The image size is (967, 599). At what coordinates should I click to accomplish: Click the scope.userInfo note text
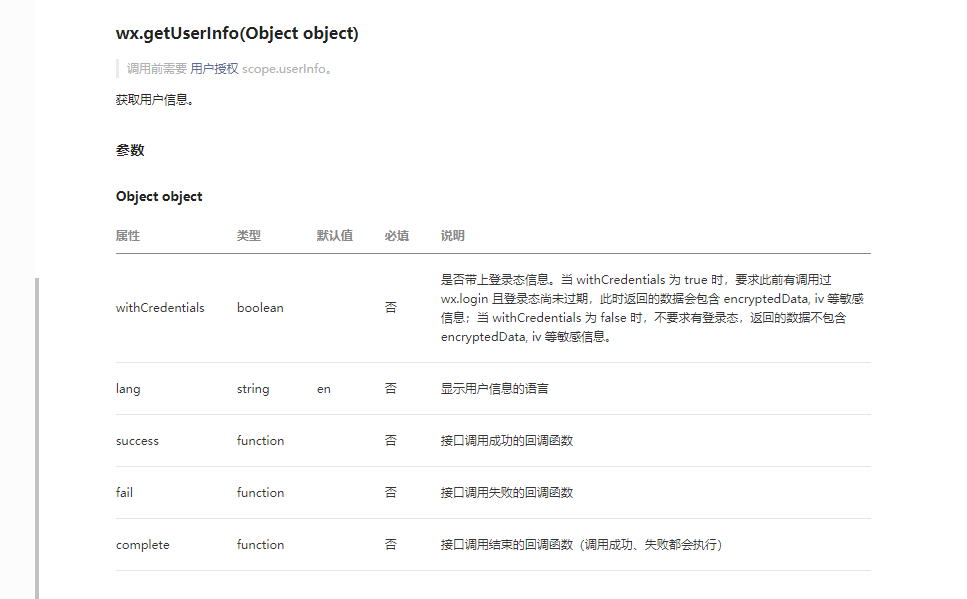287,68
